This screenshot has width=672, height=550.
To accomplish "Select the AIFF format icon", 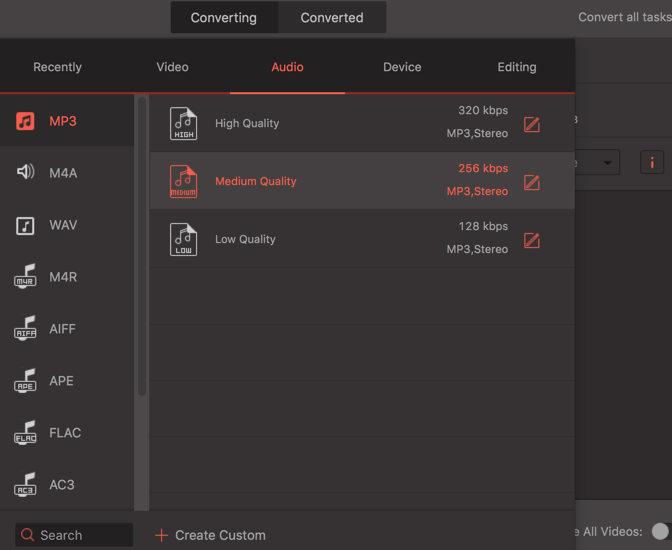I will point(25,329).
